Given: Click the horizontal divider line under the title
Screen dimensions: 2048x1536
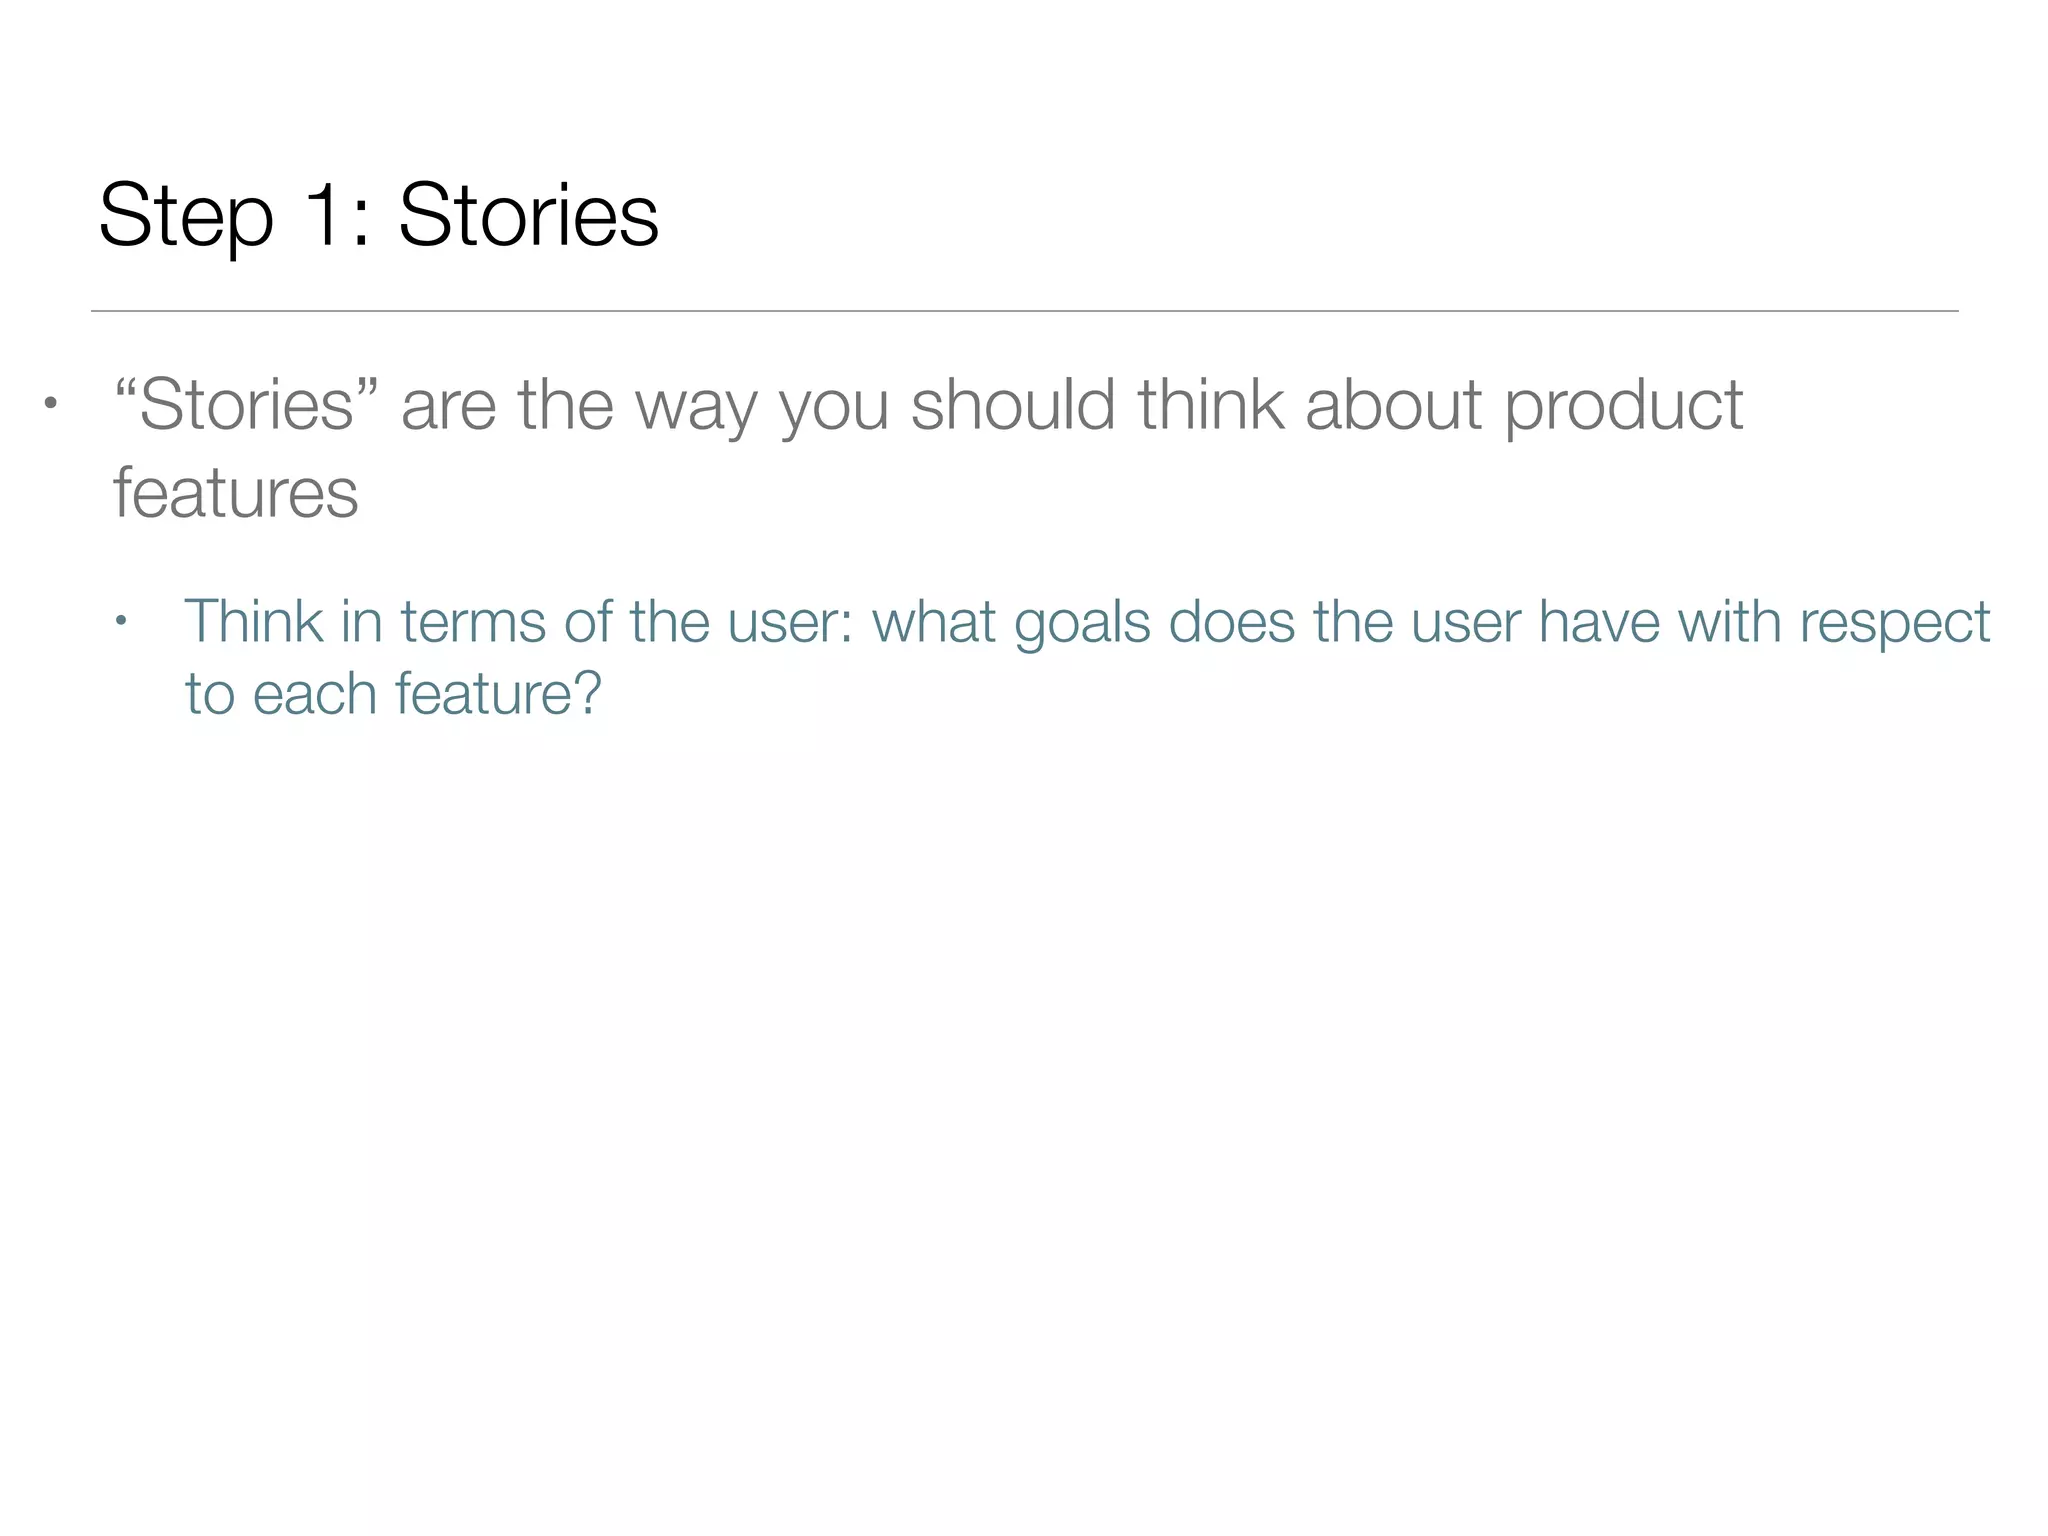Looking at the screenshot, I should coord(1024,311).
